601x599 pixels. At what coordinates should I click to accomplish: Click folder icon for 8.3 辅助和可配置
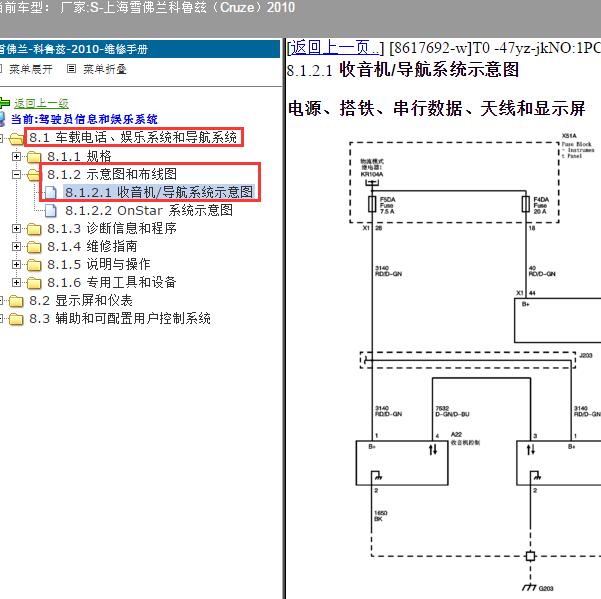16,319
